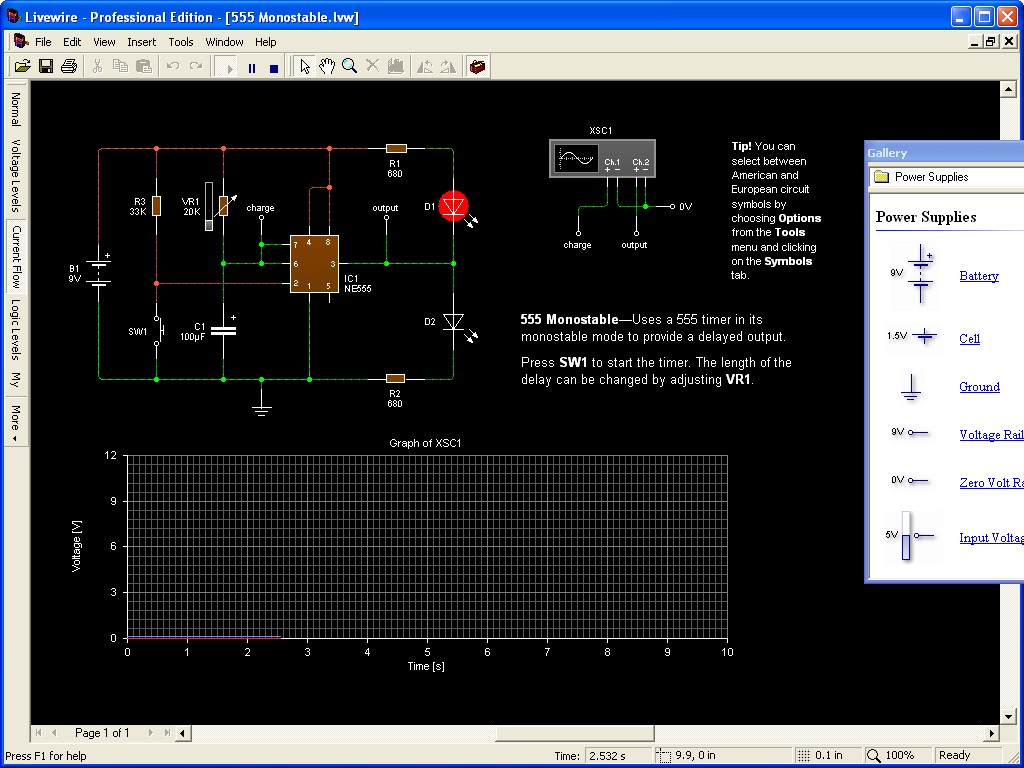Switch to the Voltage Levels display style
The width and height of the screenshot is (1024, 768).
(x=15, y=175)
